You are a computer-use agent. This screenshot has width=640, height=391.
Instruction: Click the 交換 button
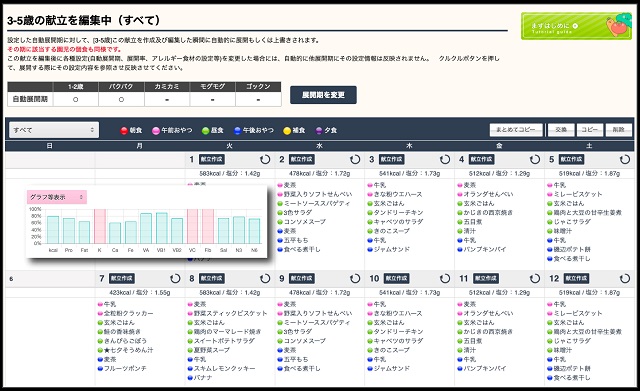click(561, 130)
